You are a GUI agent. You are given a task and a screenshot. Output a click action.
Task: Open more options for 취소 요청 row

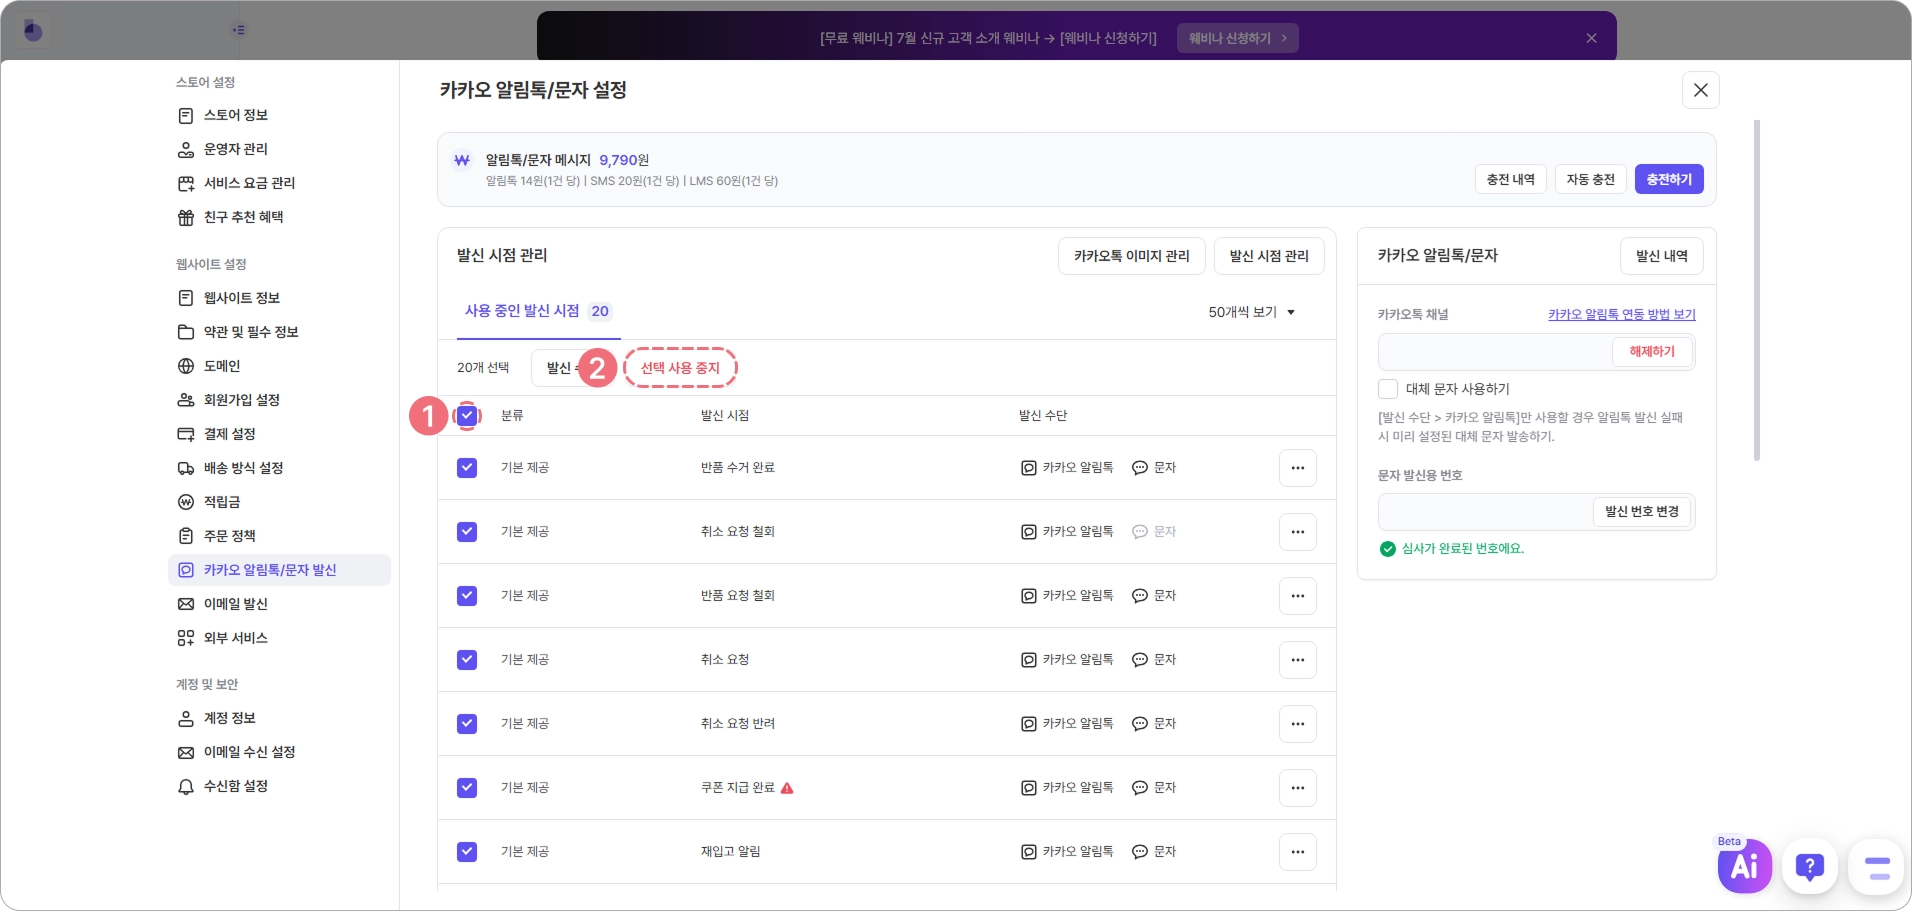tap(1297, 660)
